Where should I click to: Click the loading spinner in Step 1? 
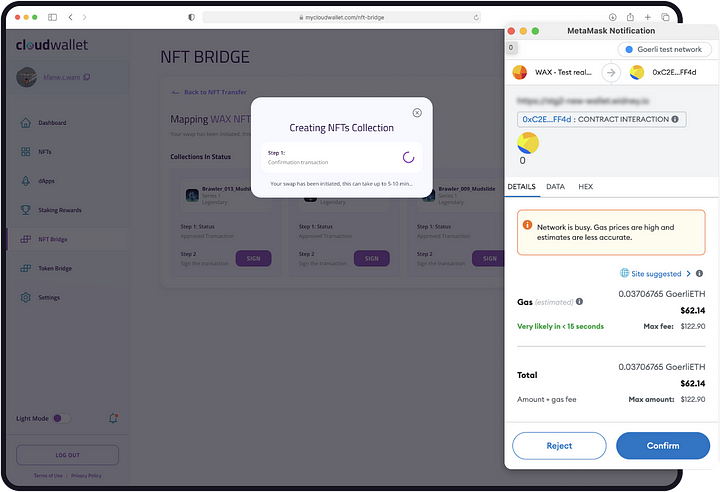click(x=408, y=158)
